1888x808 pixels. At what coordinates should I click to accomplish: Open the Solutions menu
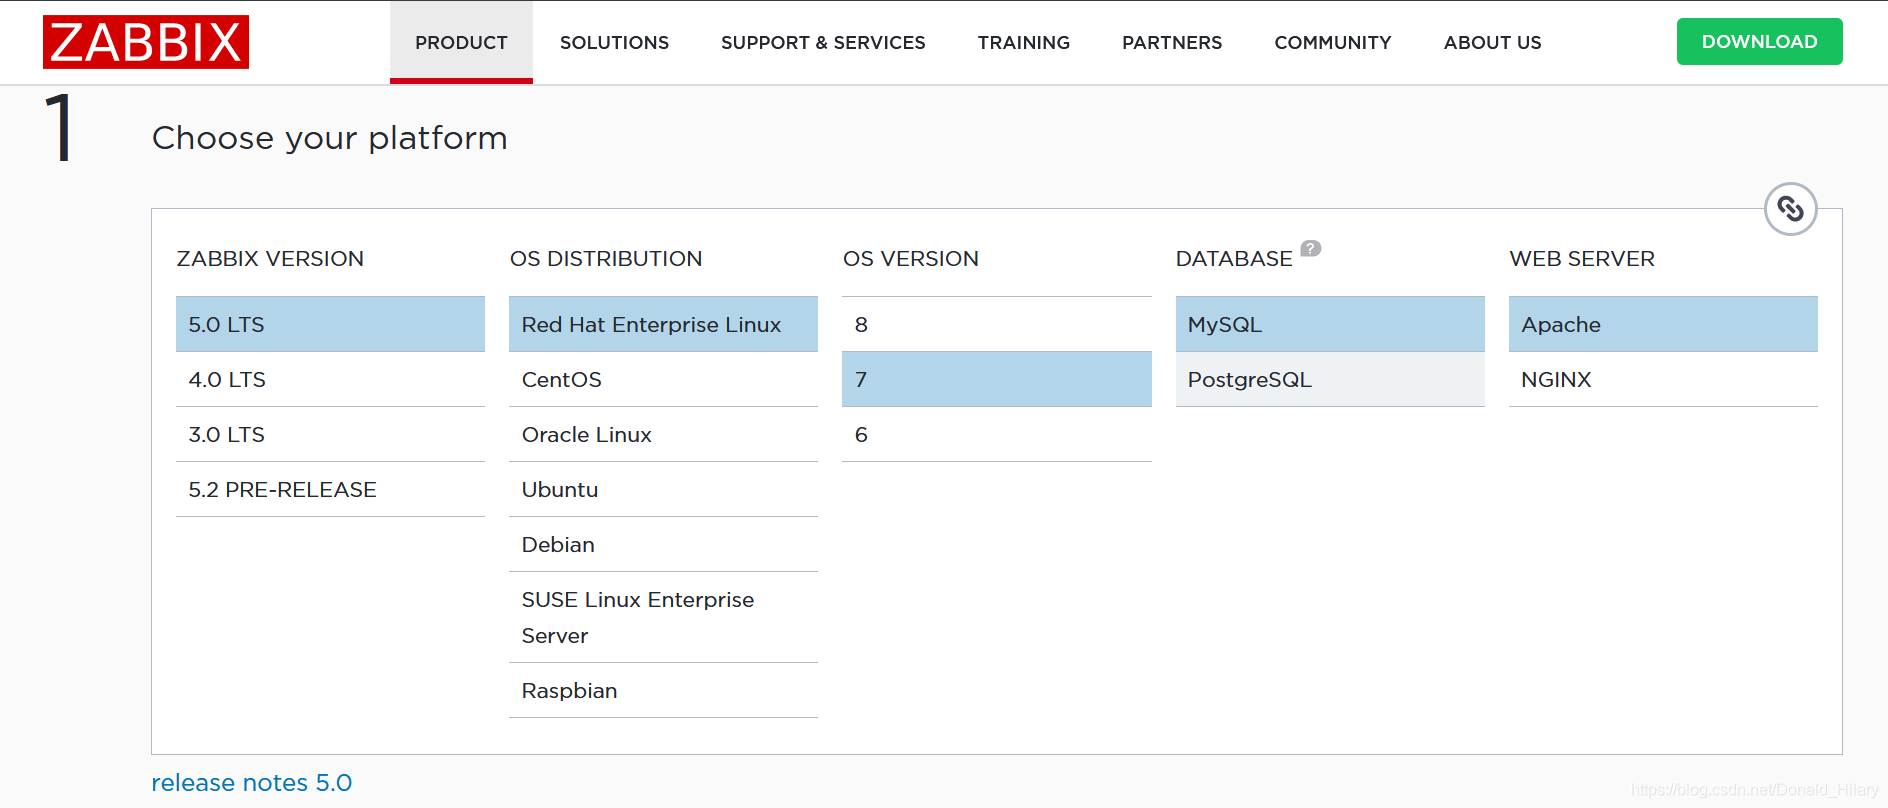click(614, 42)
